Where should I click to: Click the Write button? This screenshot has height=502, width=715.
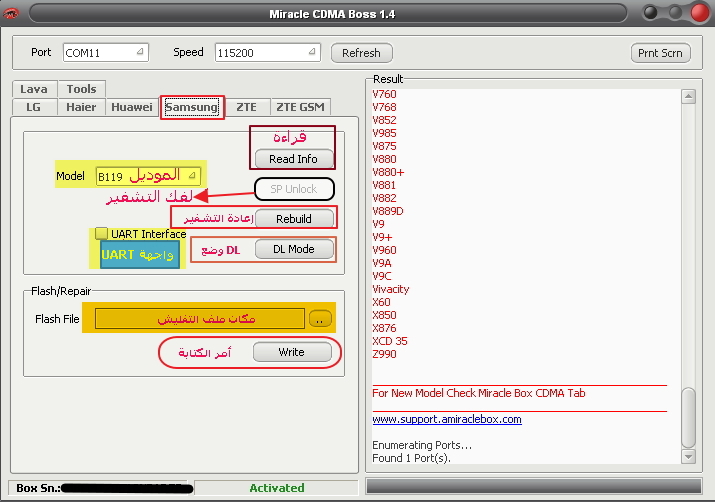tap(292, 352)
